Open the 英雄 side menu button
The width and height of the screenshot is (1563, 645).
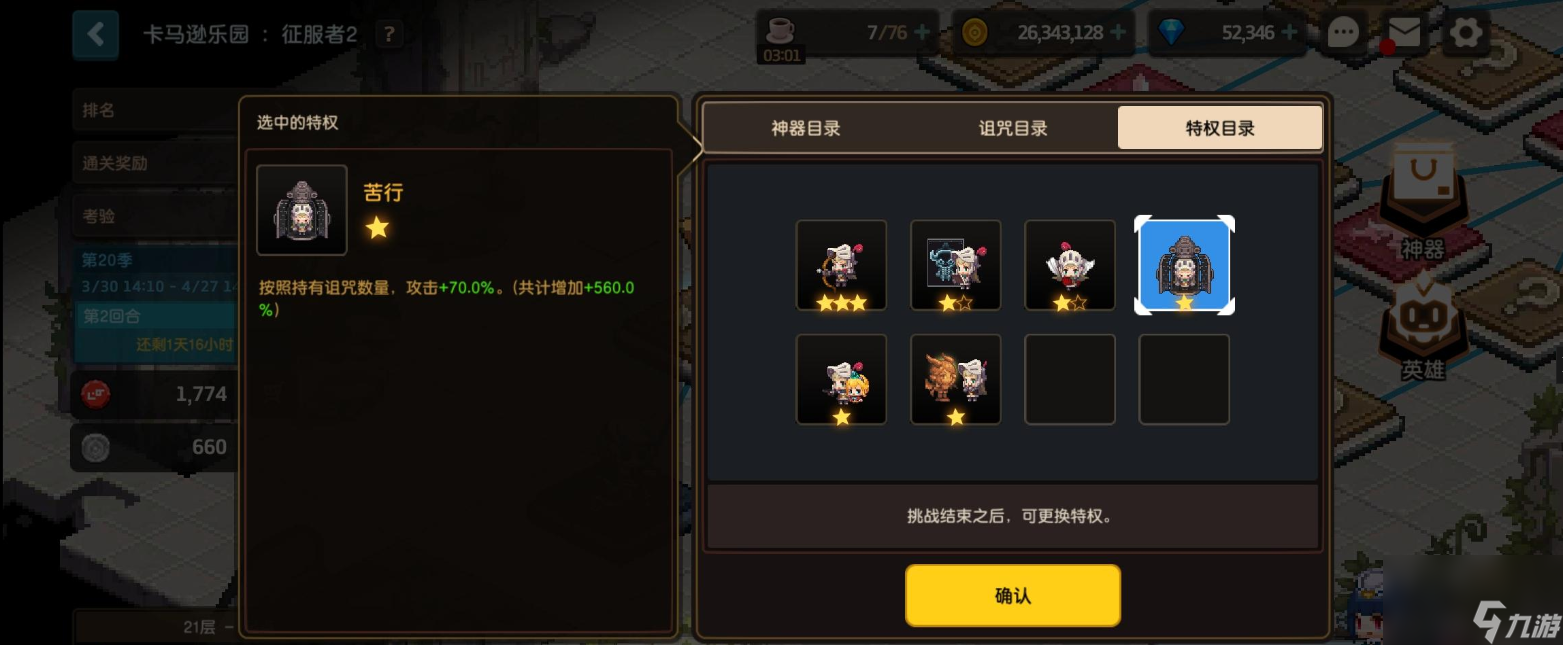(x=1422, y=330)
